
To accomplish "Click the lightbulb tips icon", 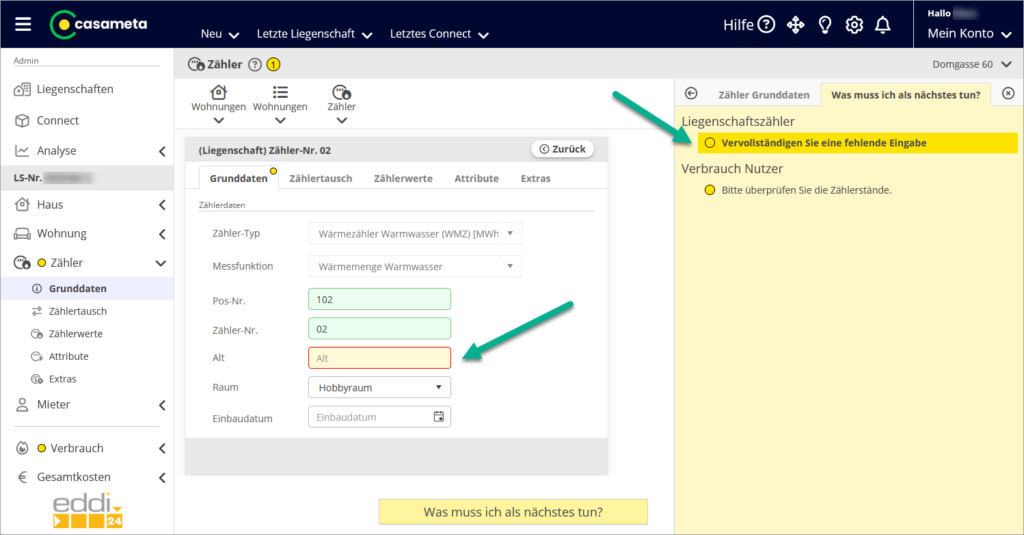I will point(825,25).
